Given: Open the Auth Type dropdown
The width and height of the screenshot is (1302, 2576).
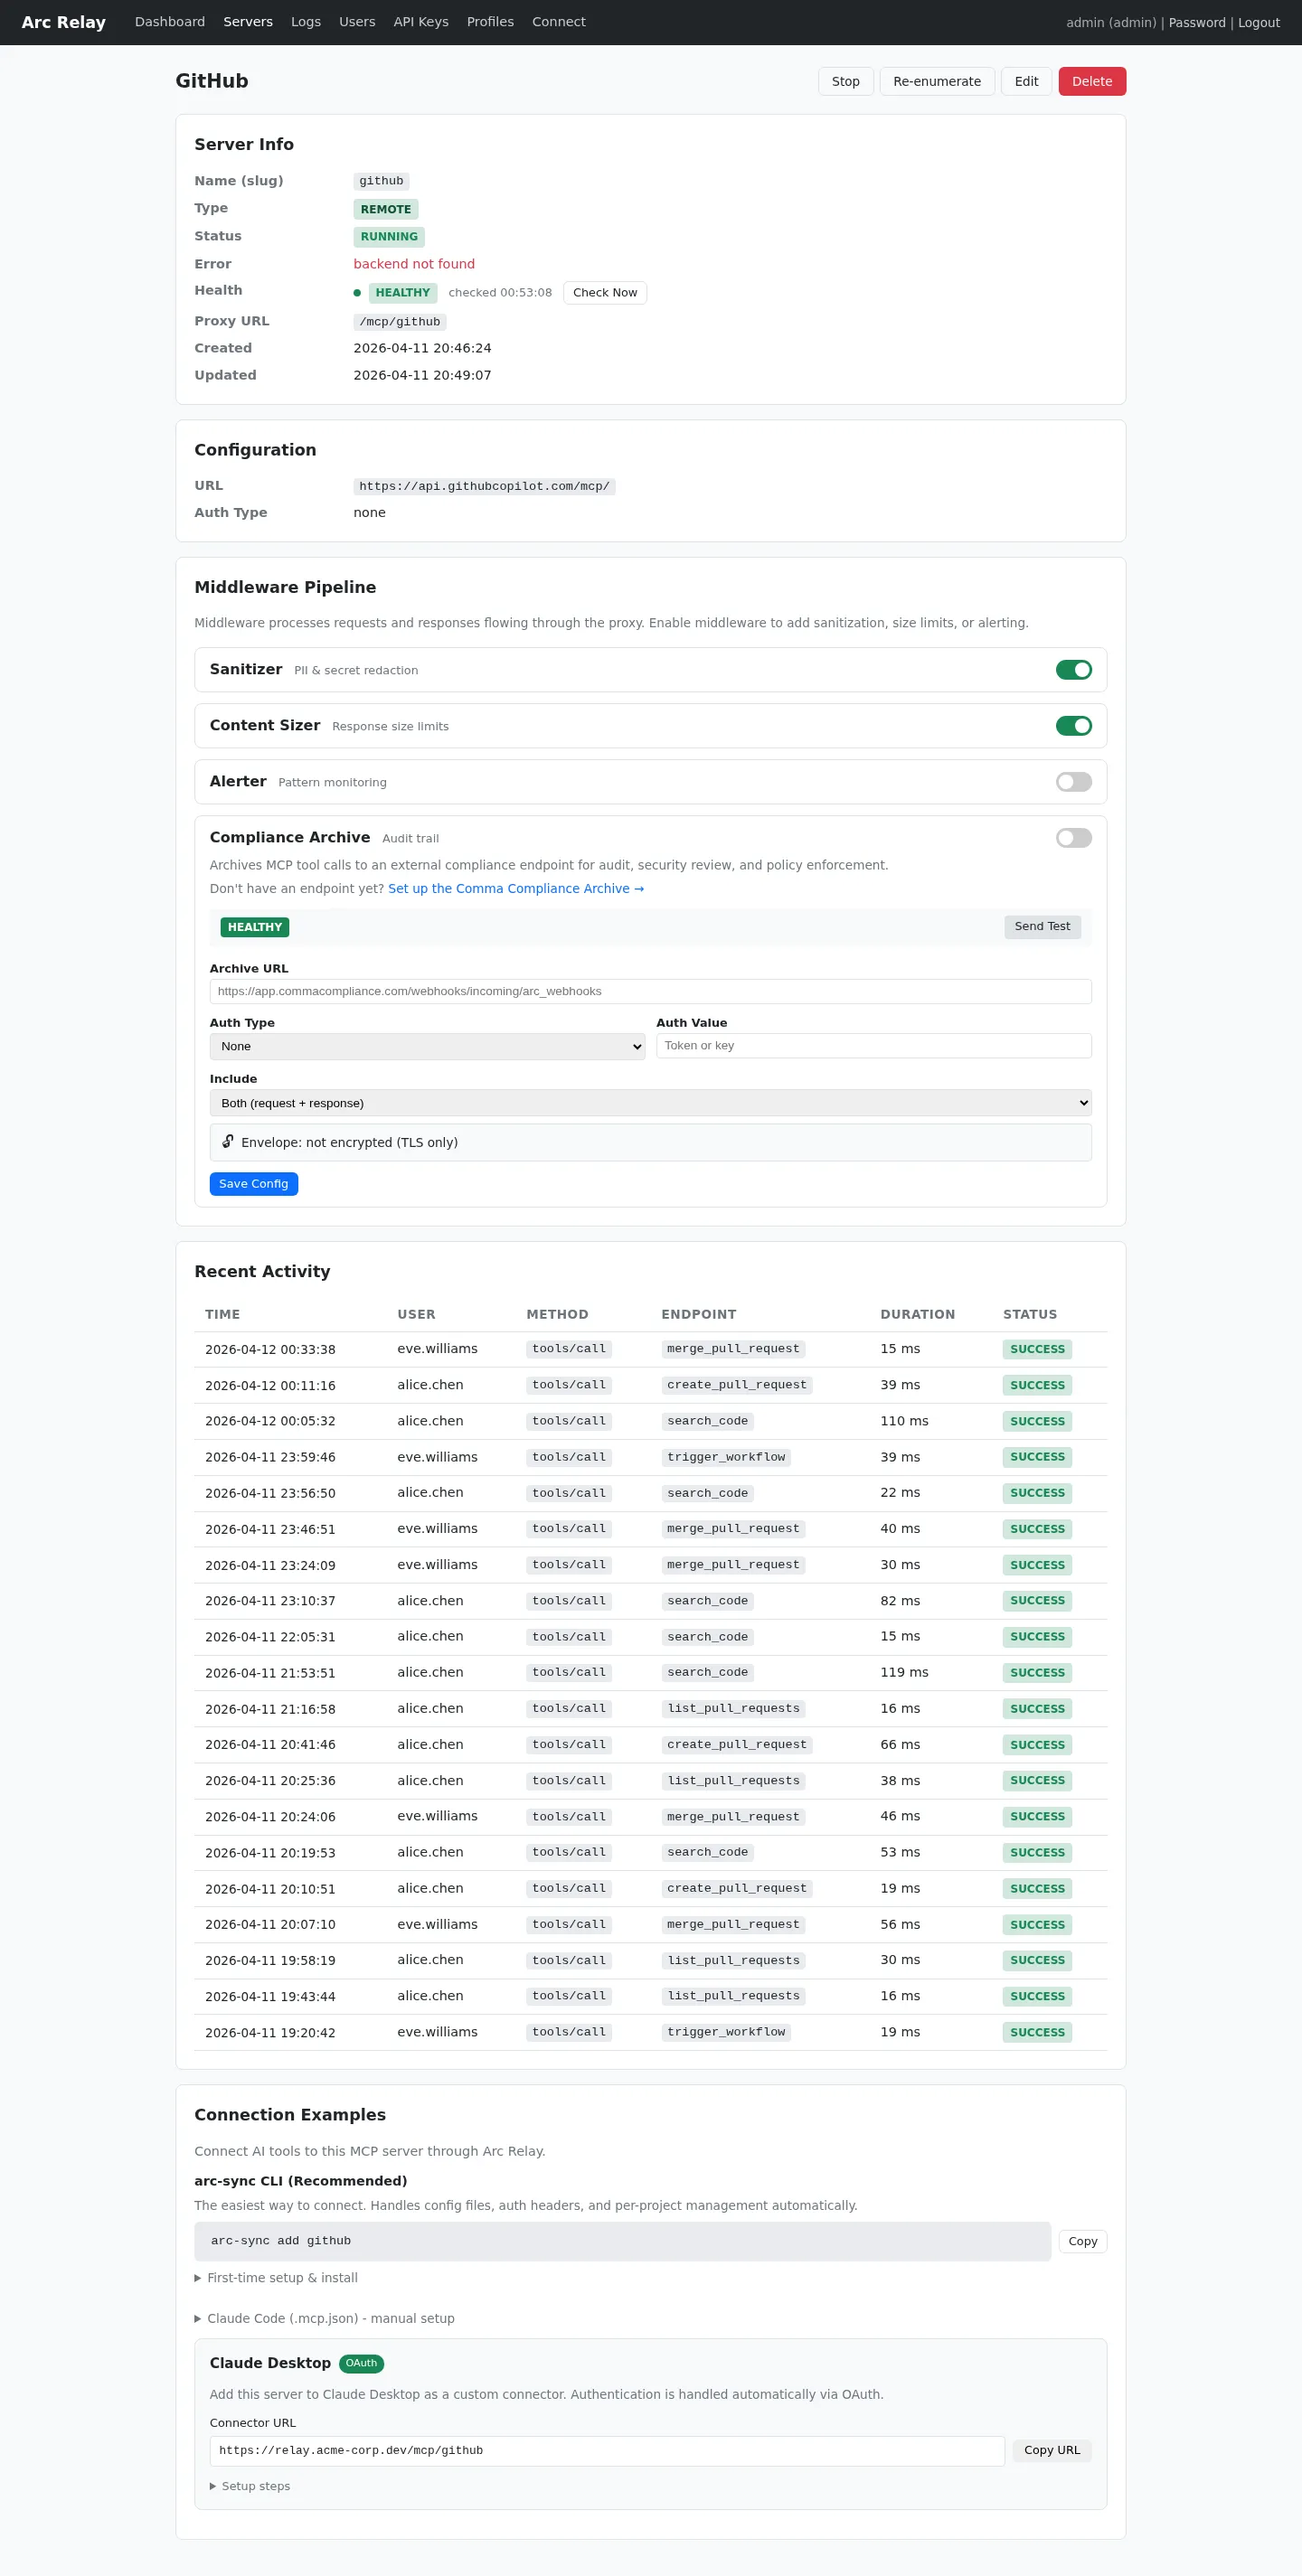Looking at the screenshot, I should coord(427,1047).
